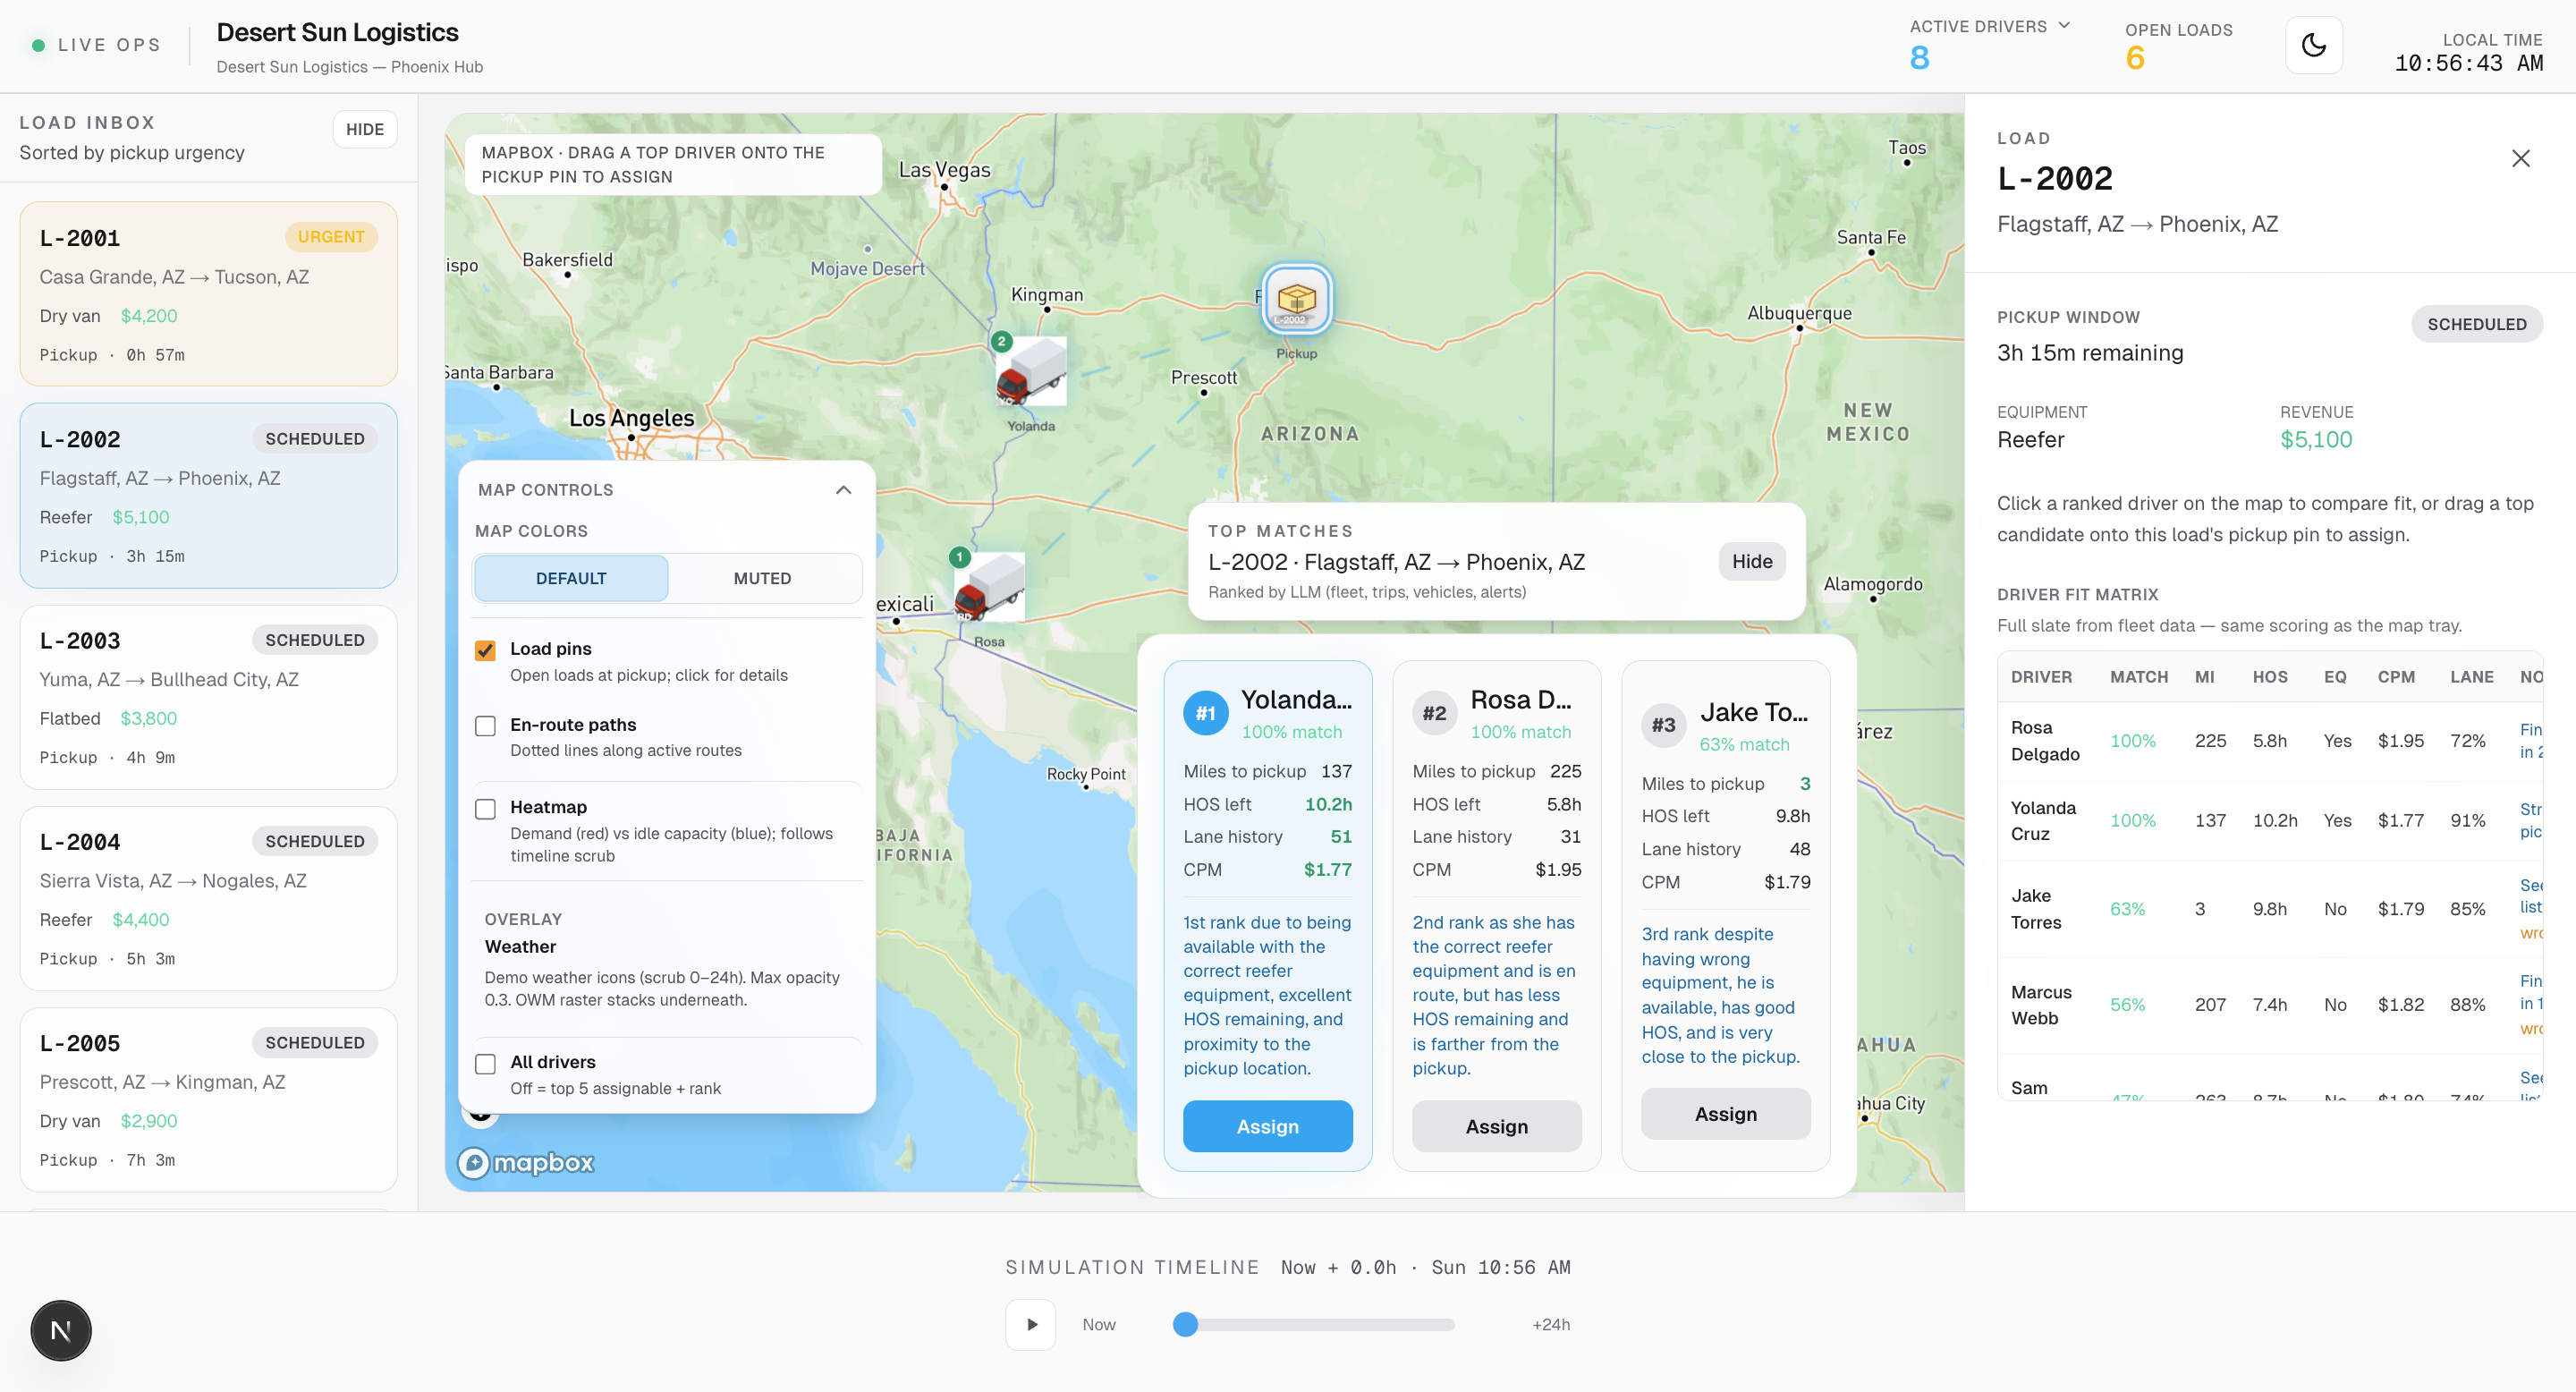Toggle dark mode moon icon
This screenshot has width=2576, height=1392.
pyautogui.click(x=2313, y=45)
